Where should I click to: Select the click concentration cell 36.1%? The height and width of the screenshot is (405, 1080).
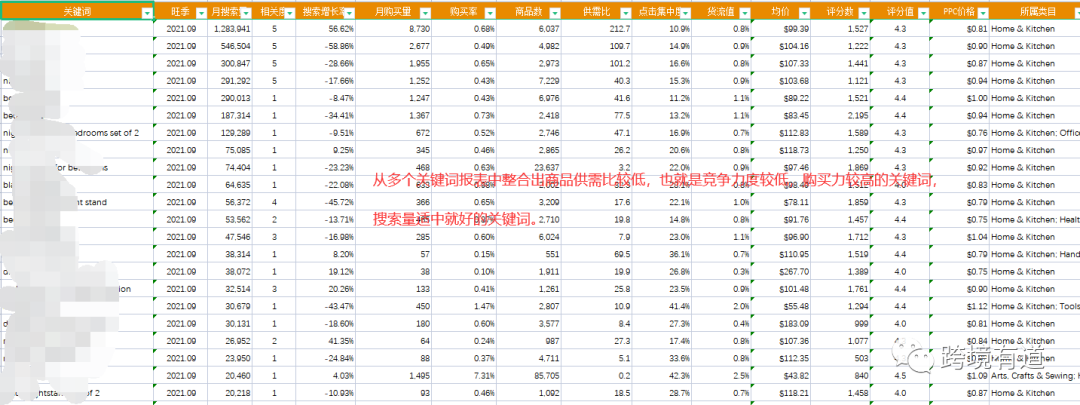tap(662, 254)
